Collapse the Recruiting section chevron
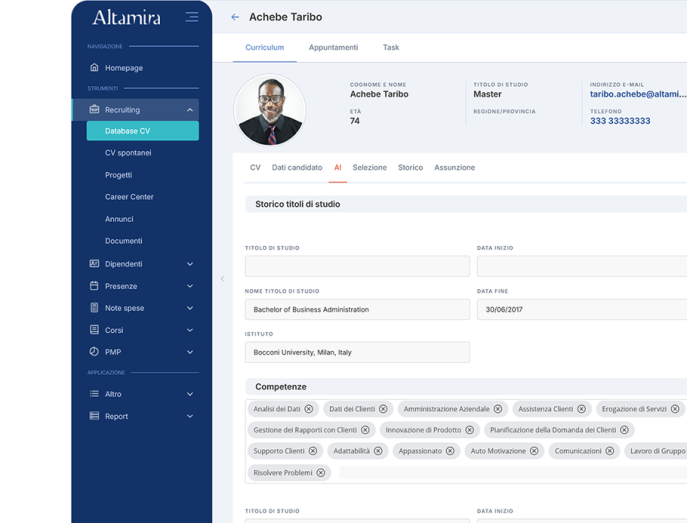687x523 pixels. [x=190, y=110]
